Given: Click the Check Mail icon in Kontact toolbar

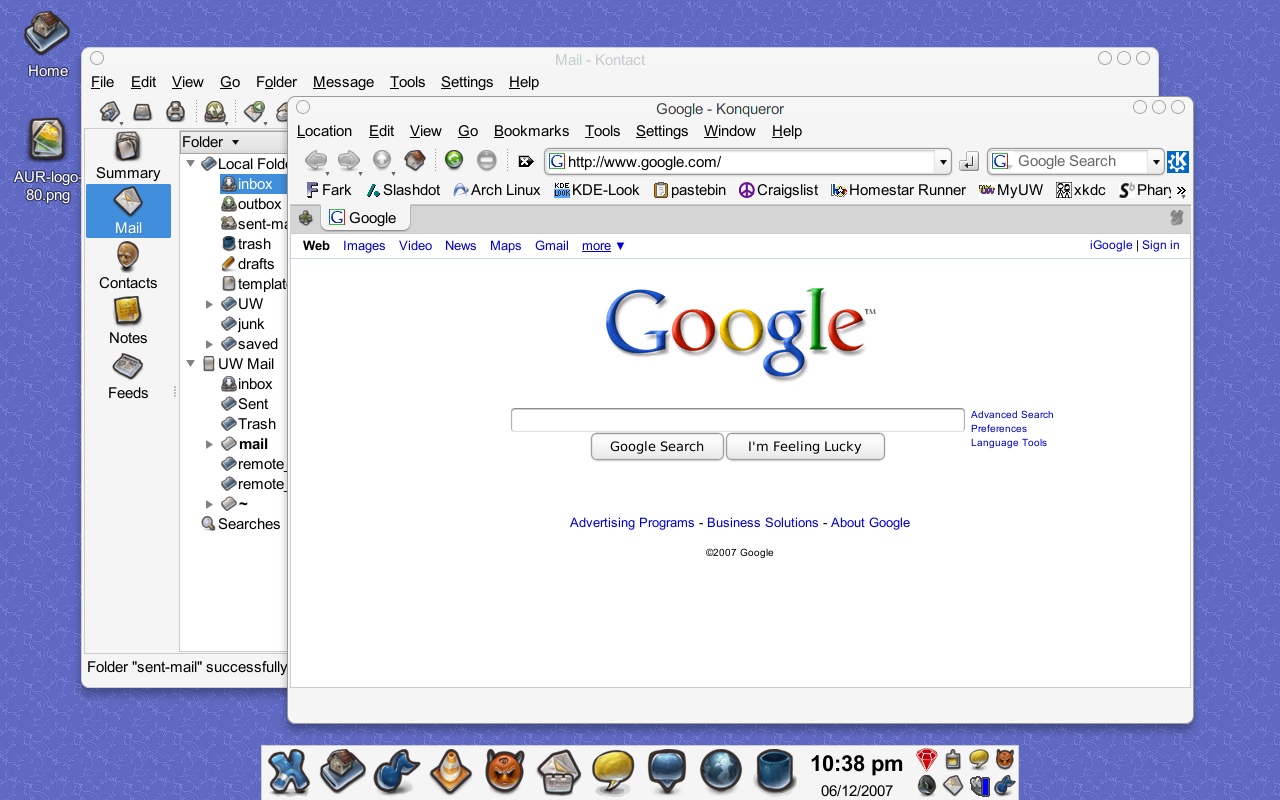Looking at the screenshot, I should click(215, 111).
